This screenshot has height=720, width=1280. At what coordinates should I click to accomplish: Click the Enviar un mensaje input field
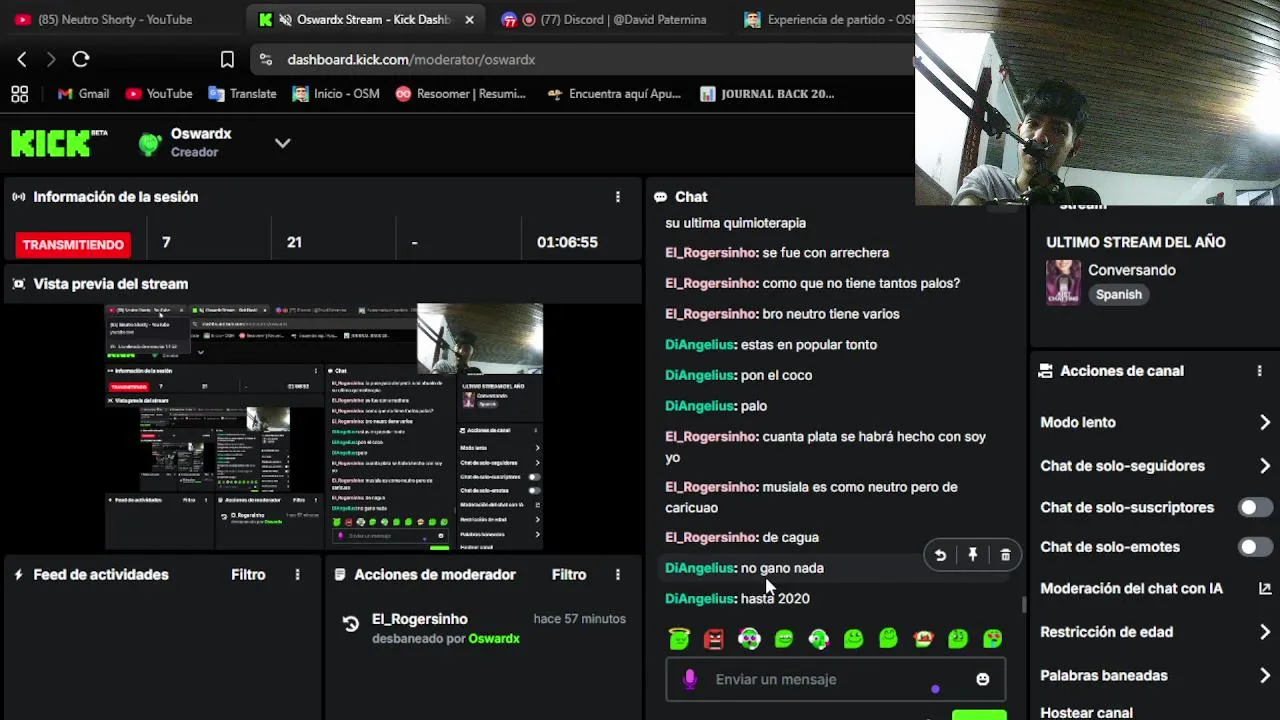click(835, 680)
